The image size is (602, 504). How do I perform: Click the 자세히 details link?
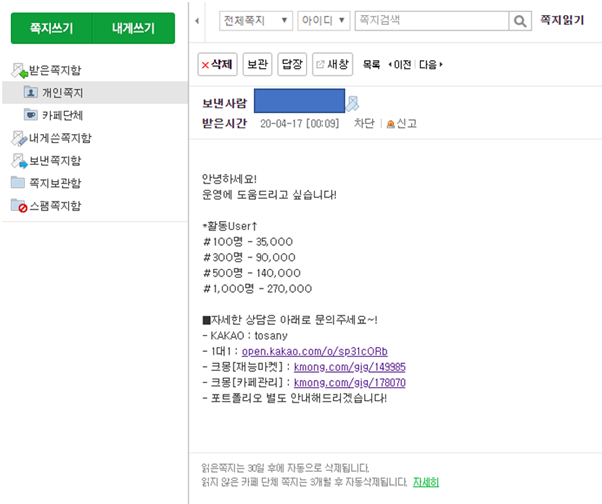click(426, 482)
